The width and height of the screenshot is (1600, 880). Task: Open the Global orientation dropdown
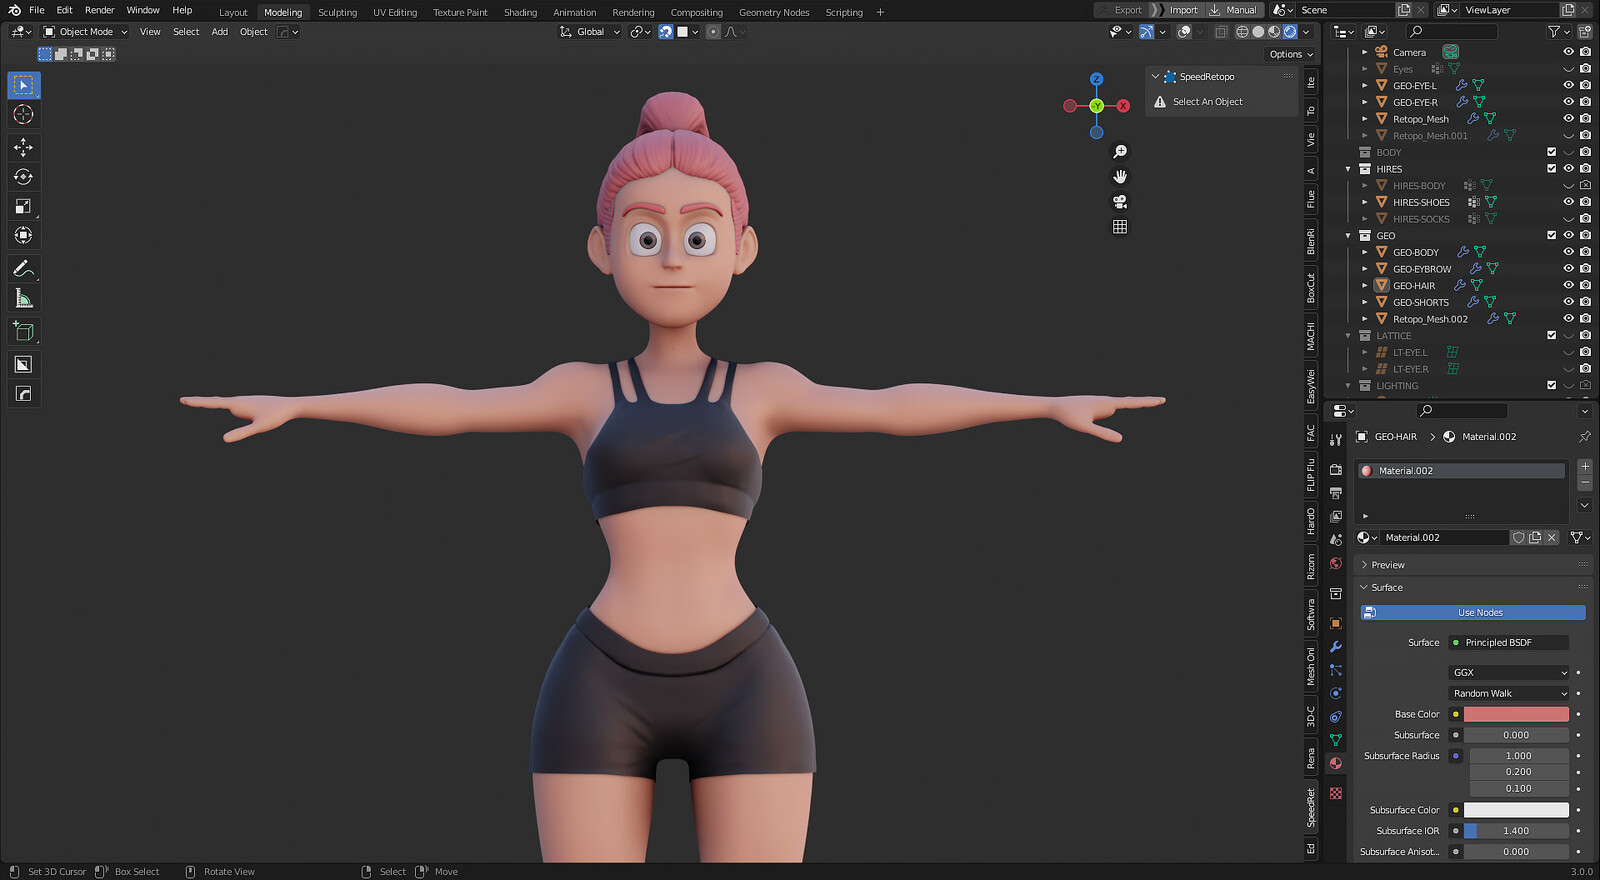[590, 32]
